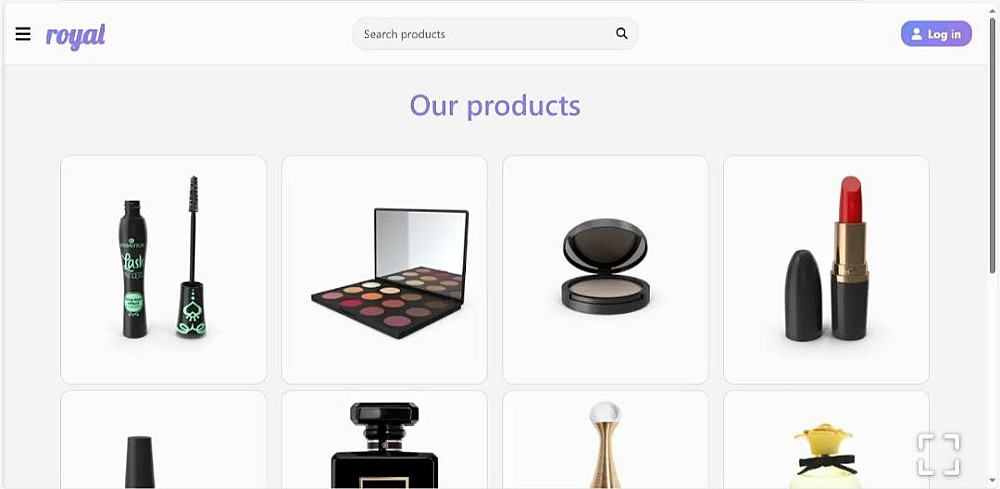Click the royal logo

tap(75, 36)
